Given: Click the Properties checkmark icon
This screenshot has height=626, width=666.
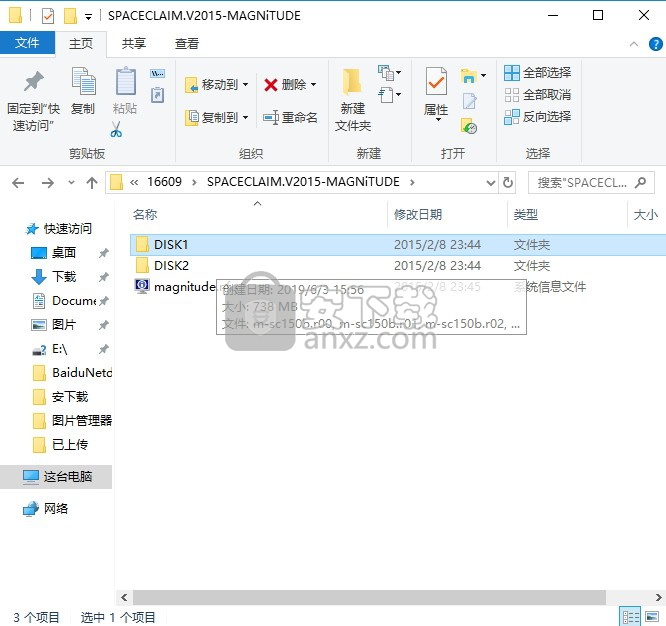Looking at the screenshot, I should (436, 82).
